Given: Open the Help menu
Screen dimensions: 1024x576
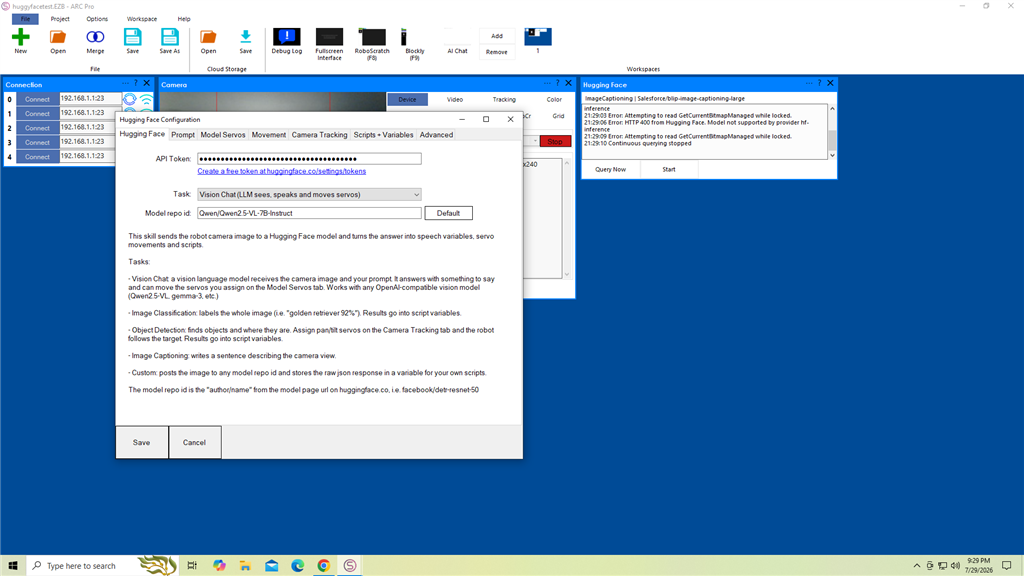Looking at the screenshot, I should [184, 19].
